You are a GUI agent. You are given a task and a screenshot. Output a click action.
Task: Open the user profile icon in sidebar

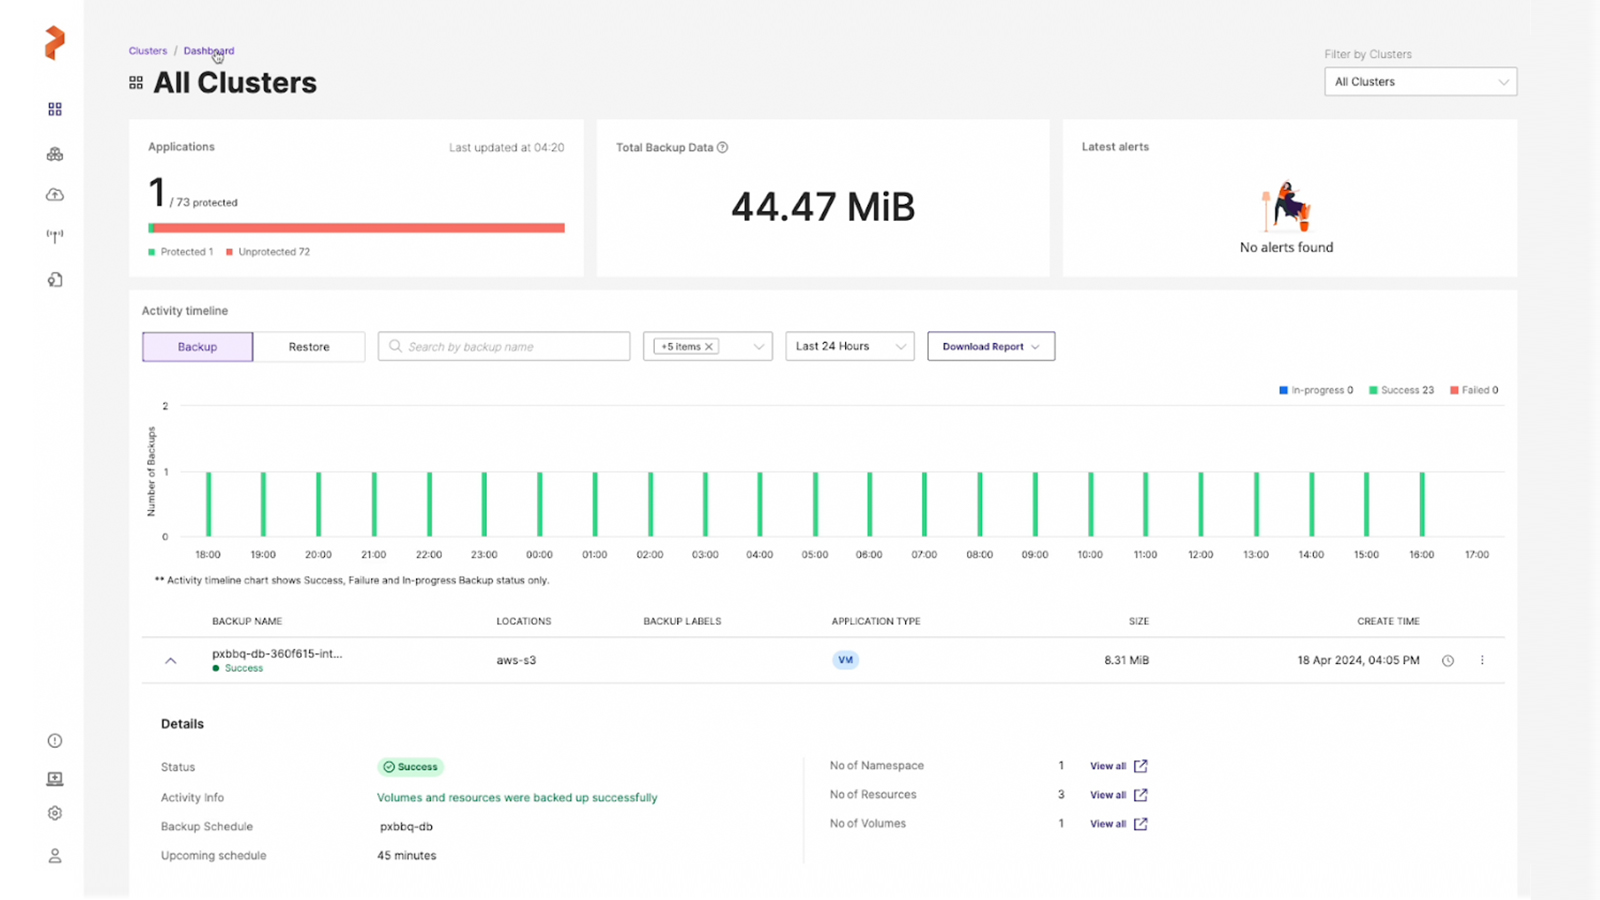click(x=55, y=856)
